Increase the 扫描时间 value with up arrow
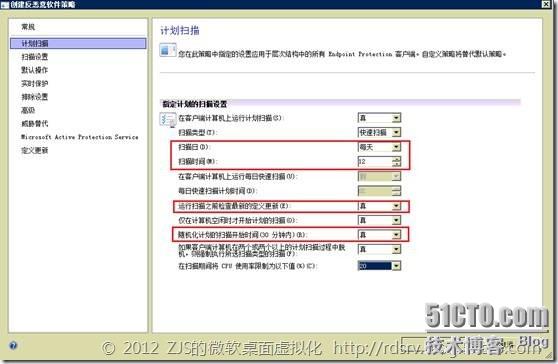Viewport: 558px width, 364px height. [396, 159]
